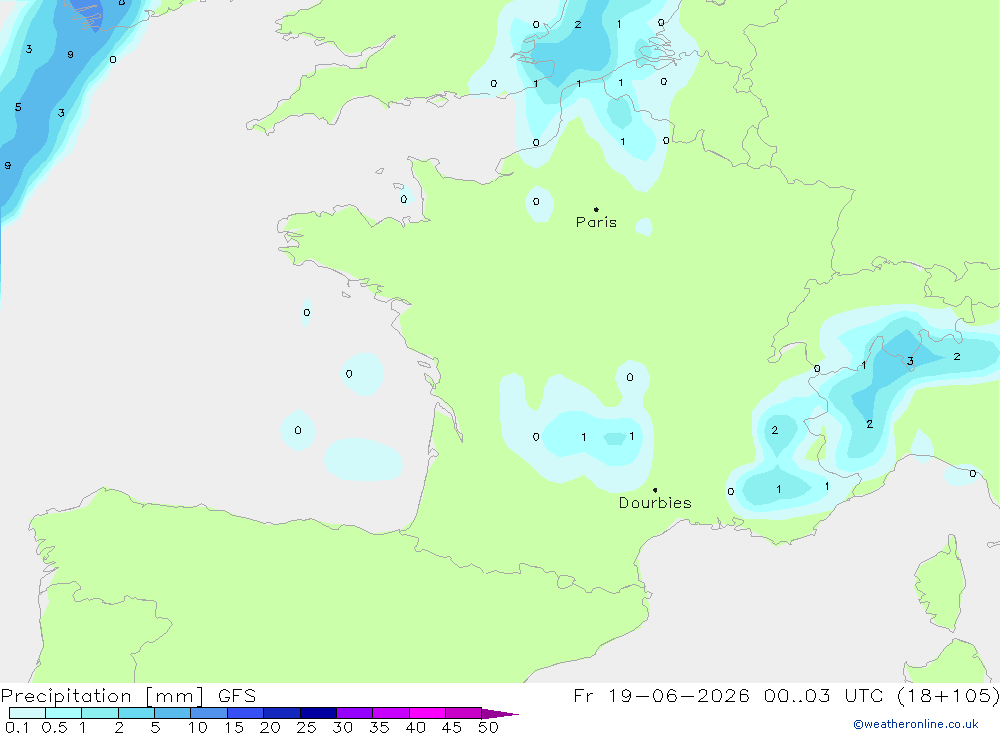Screen dimensions: 1000x733
Task: Pick the 30–35 mm purple legend swatch
Action: pyautogui.click(x=355, y=713)
